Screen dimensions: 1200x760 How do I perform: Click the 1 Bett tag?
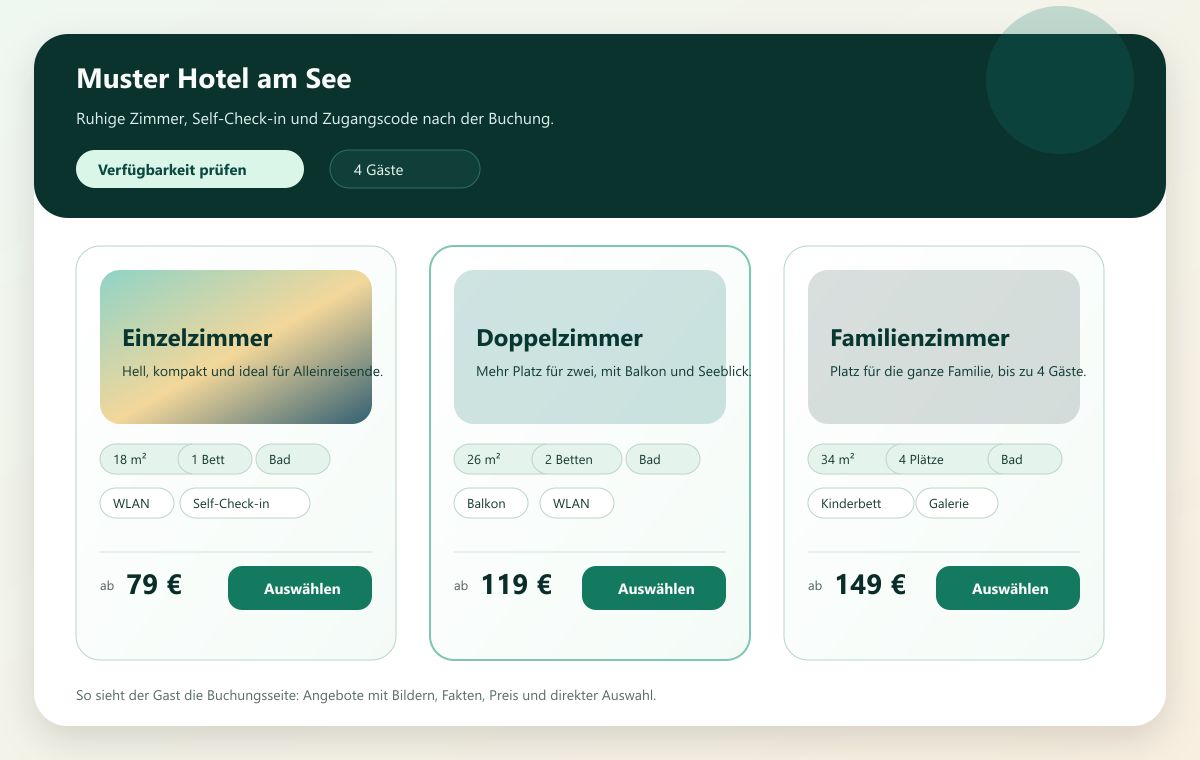(x=215, y=459)
